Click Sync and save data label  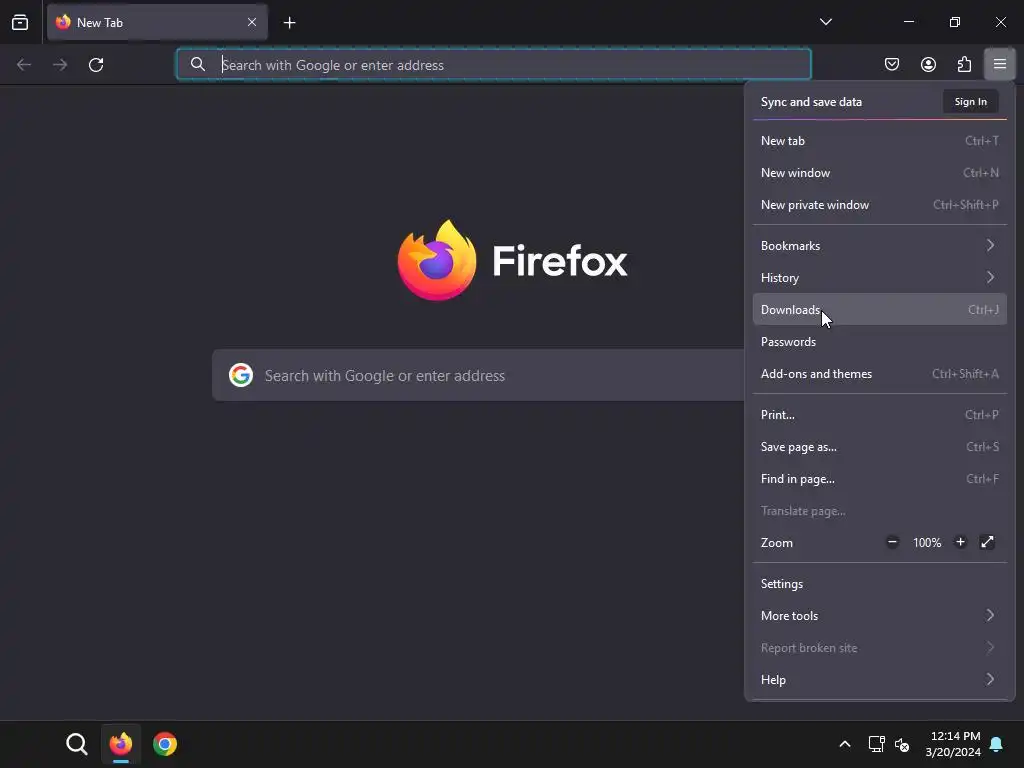pos(811,102)
